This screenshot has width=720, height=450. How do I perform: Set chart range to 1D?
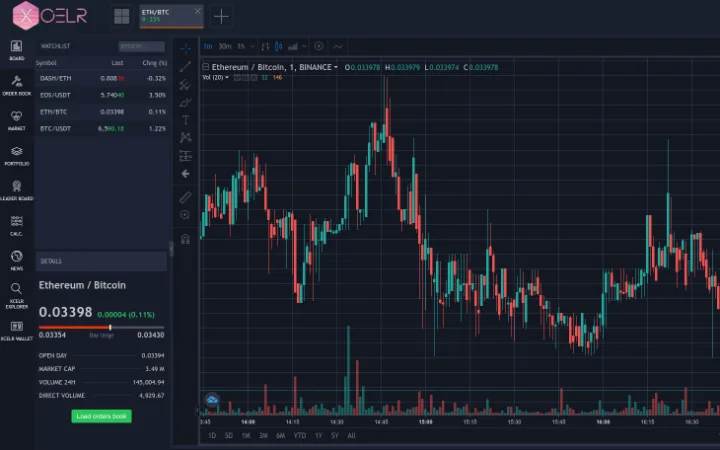click(x=212, y=435)
